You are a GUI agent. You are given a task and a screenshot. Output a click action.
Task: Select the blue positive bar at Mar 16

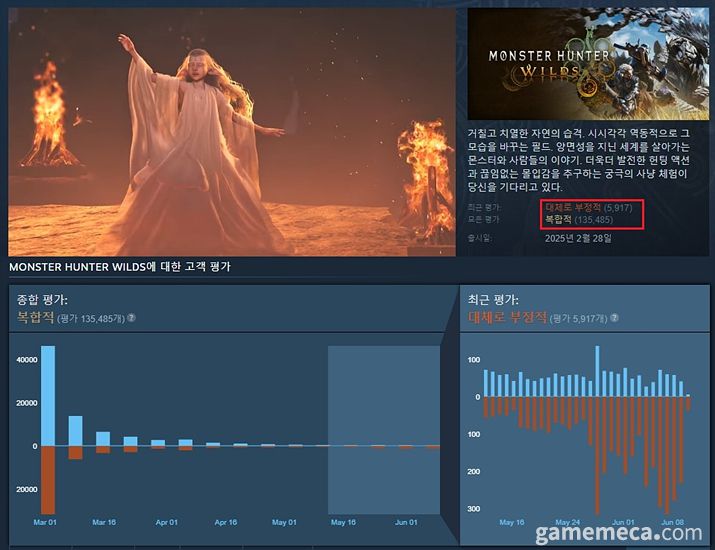pos(75,431)
